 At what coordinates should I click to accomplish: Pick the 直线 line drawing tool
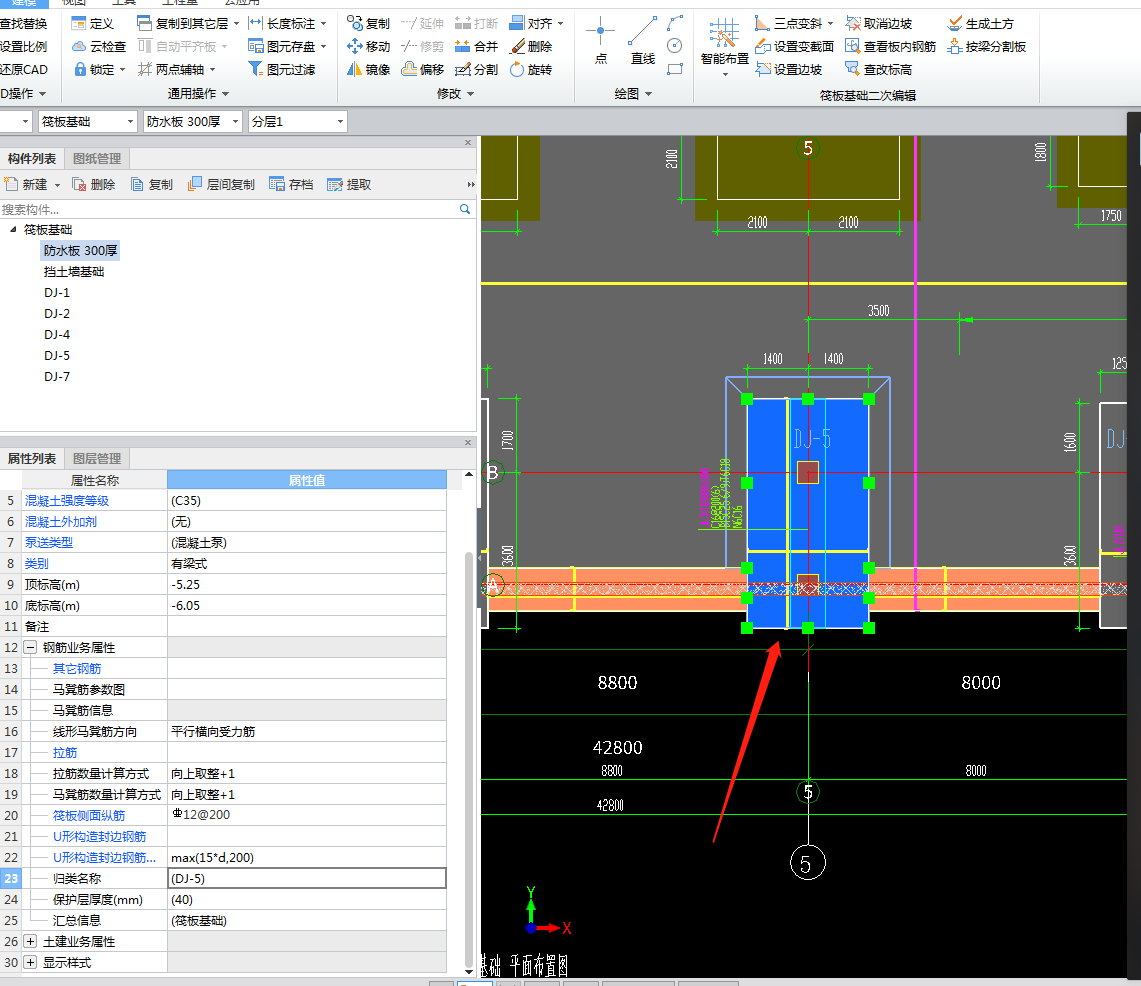(642, 41)
